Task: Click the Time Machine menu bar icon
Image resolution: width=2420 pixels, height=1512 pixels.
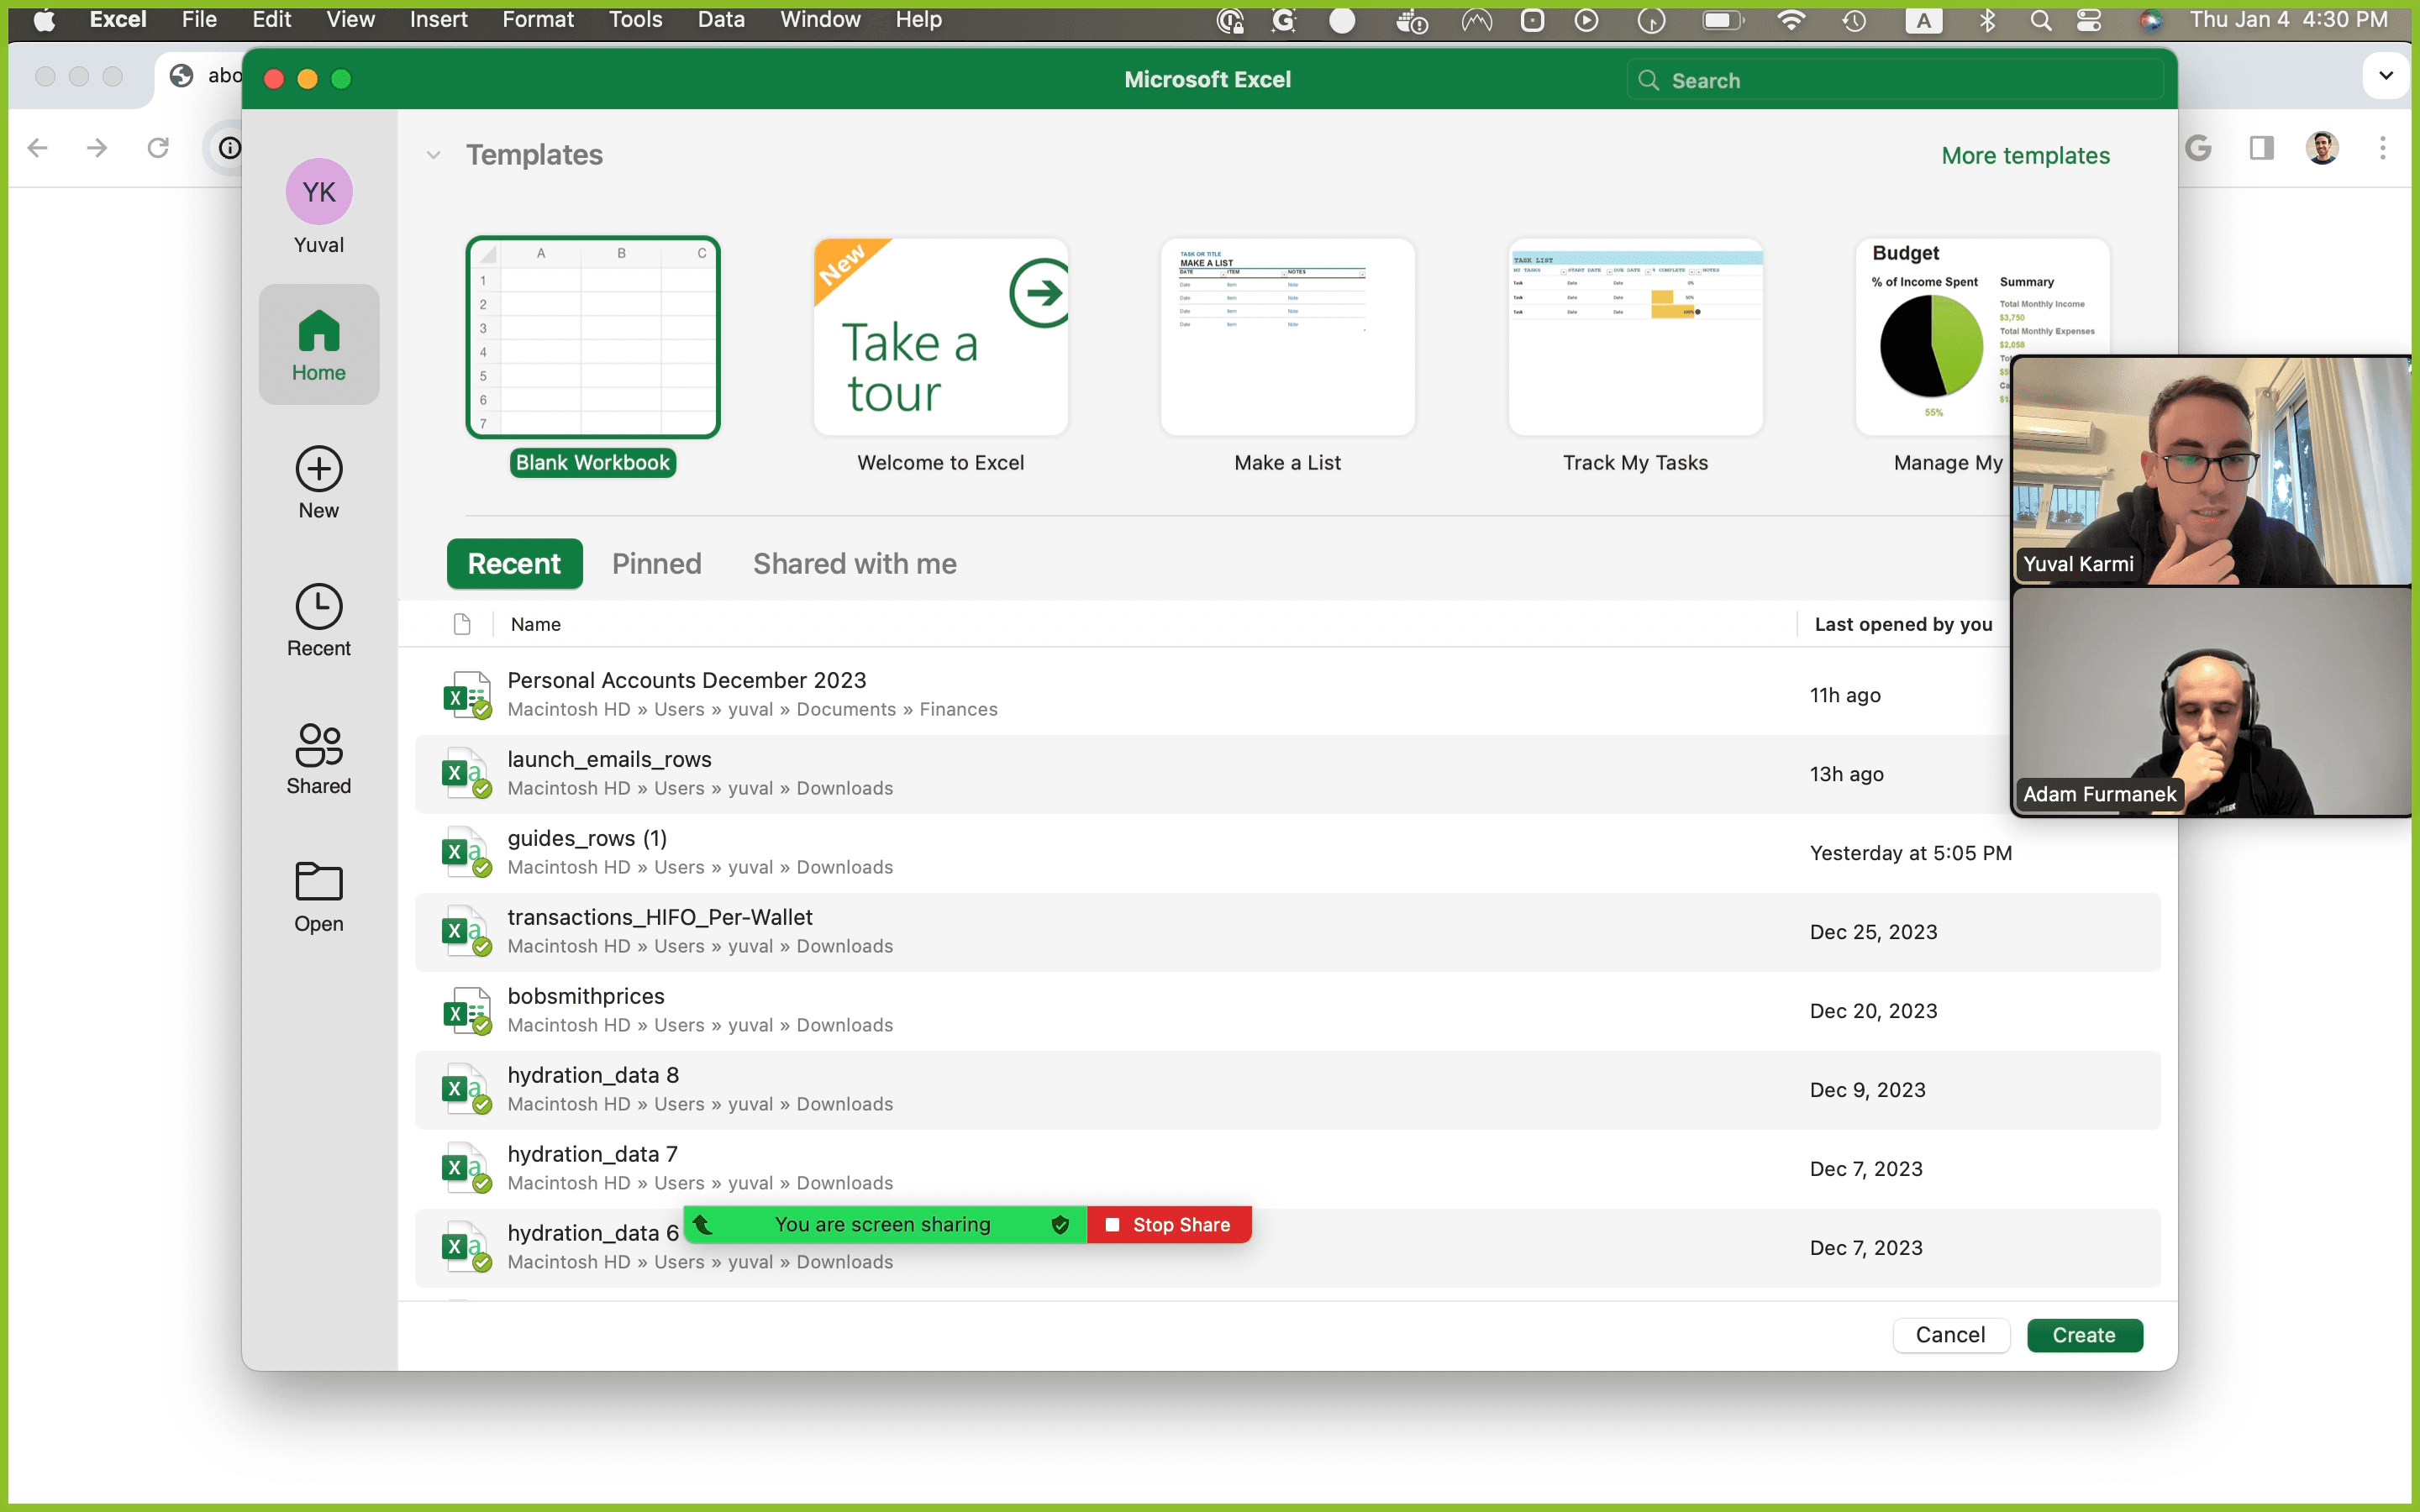Action: coord(1854,20)
